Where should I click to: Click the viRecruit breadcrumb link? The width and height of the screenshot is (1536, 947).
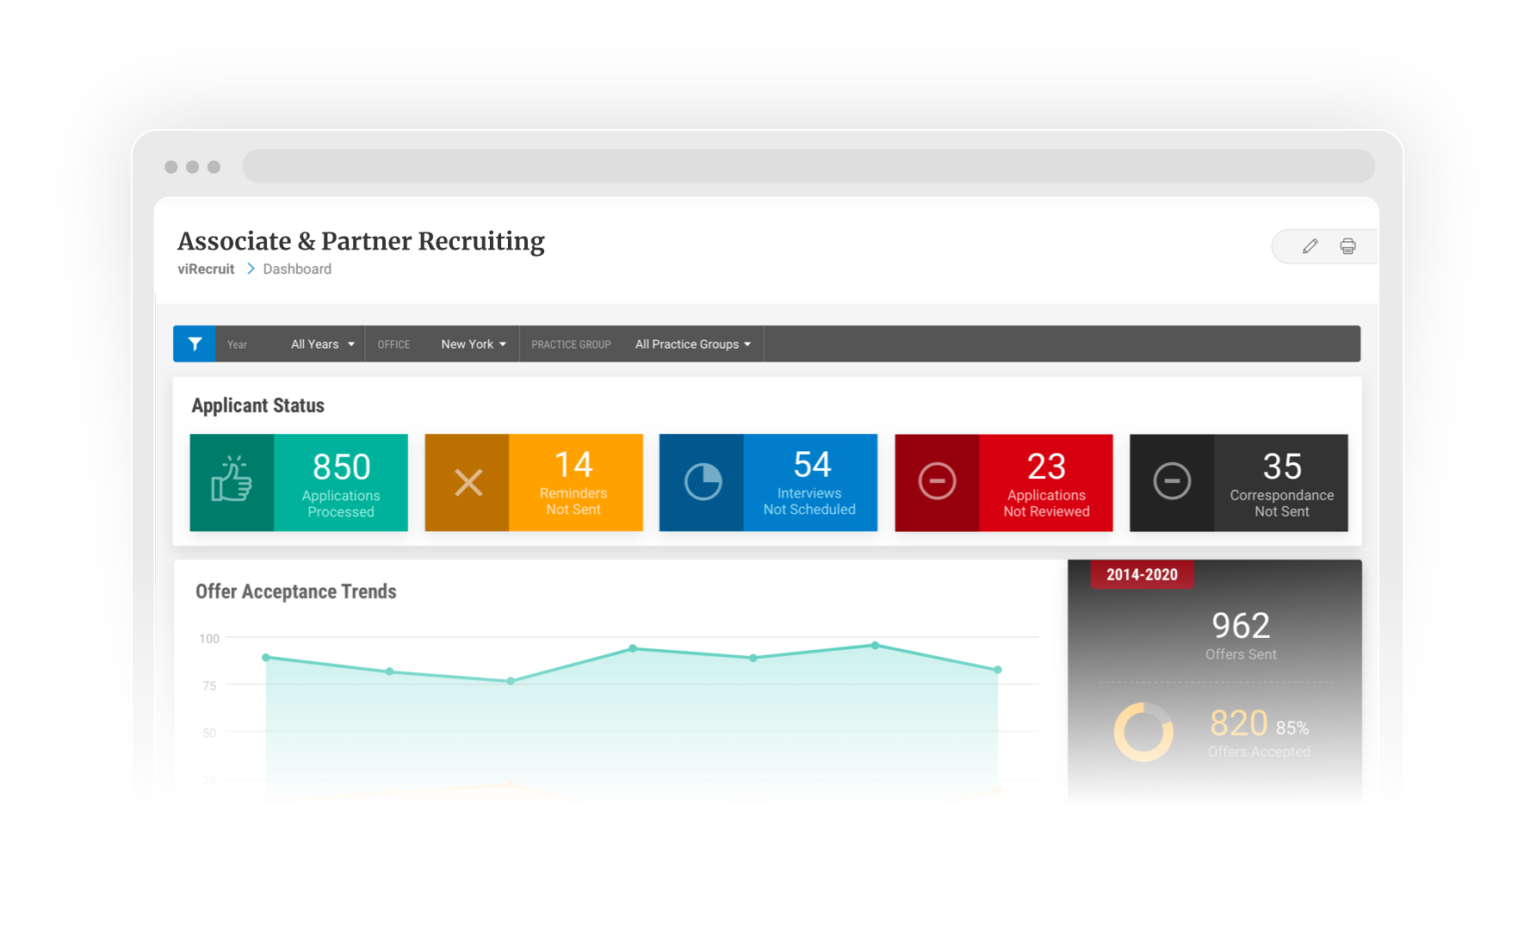click(206, 269)
